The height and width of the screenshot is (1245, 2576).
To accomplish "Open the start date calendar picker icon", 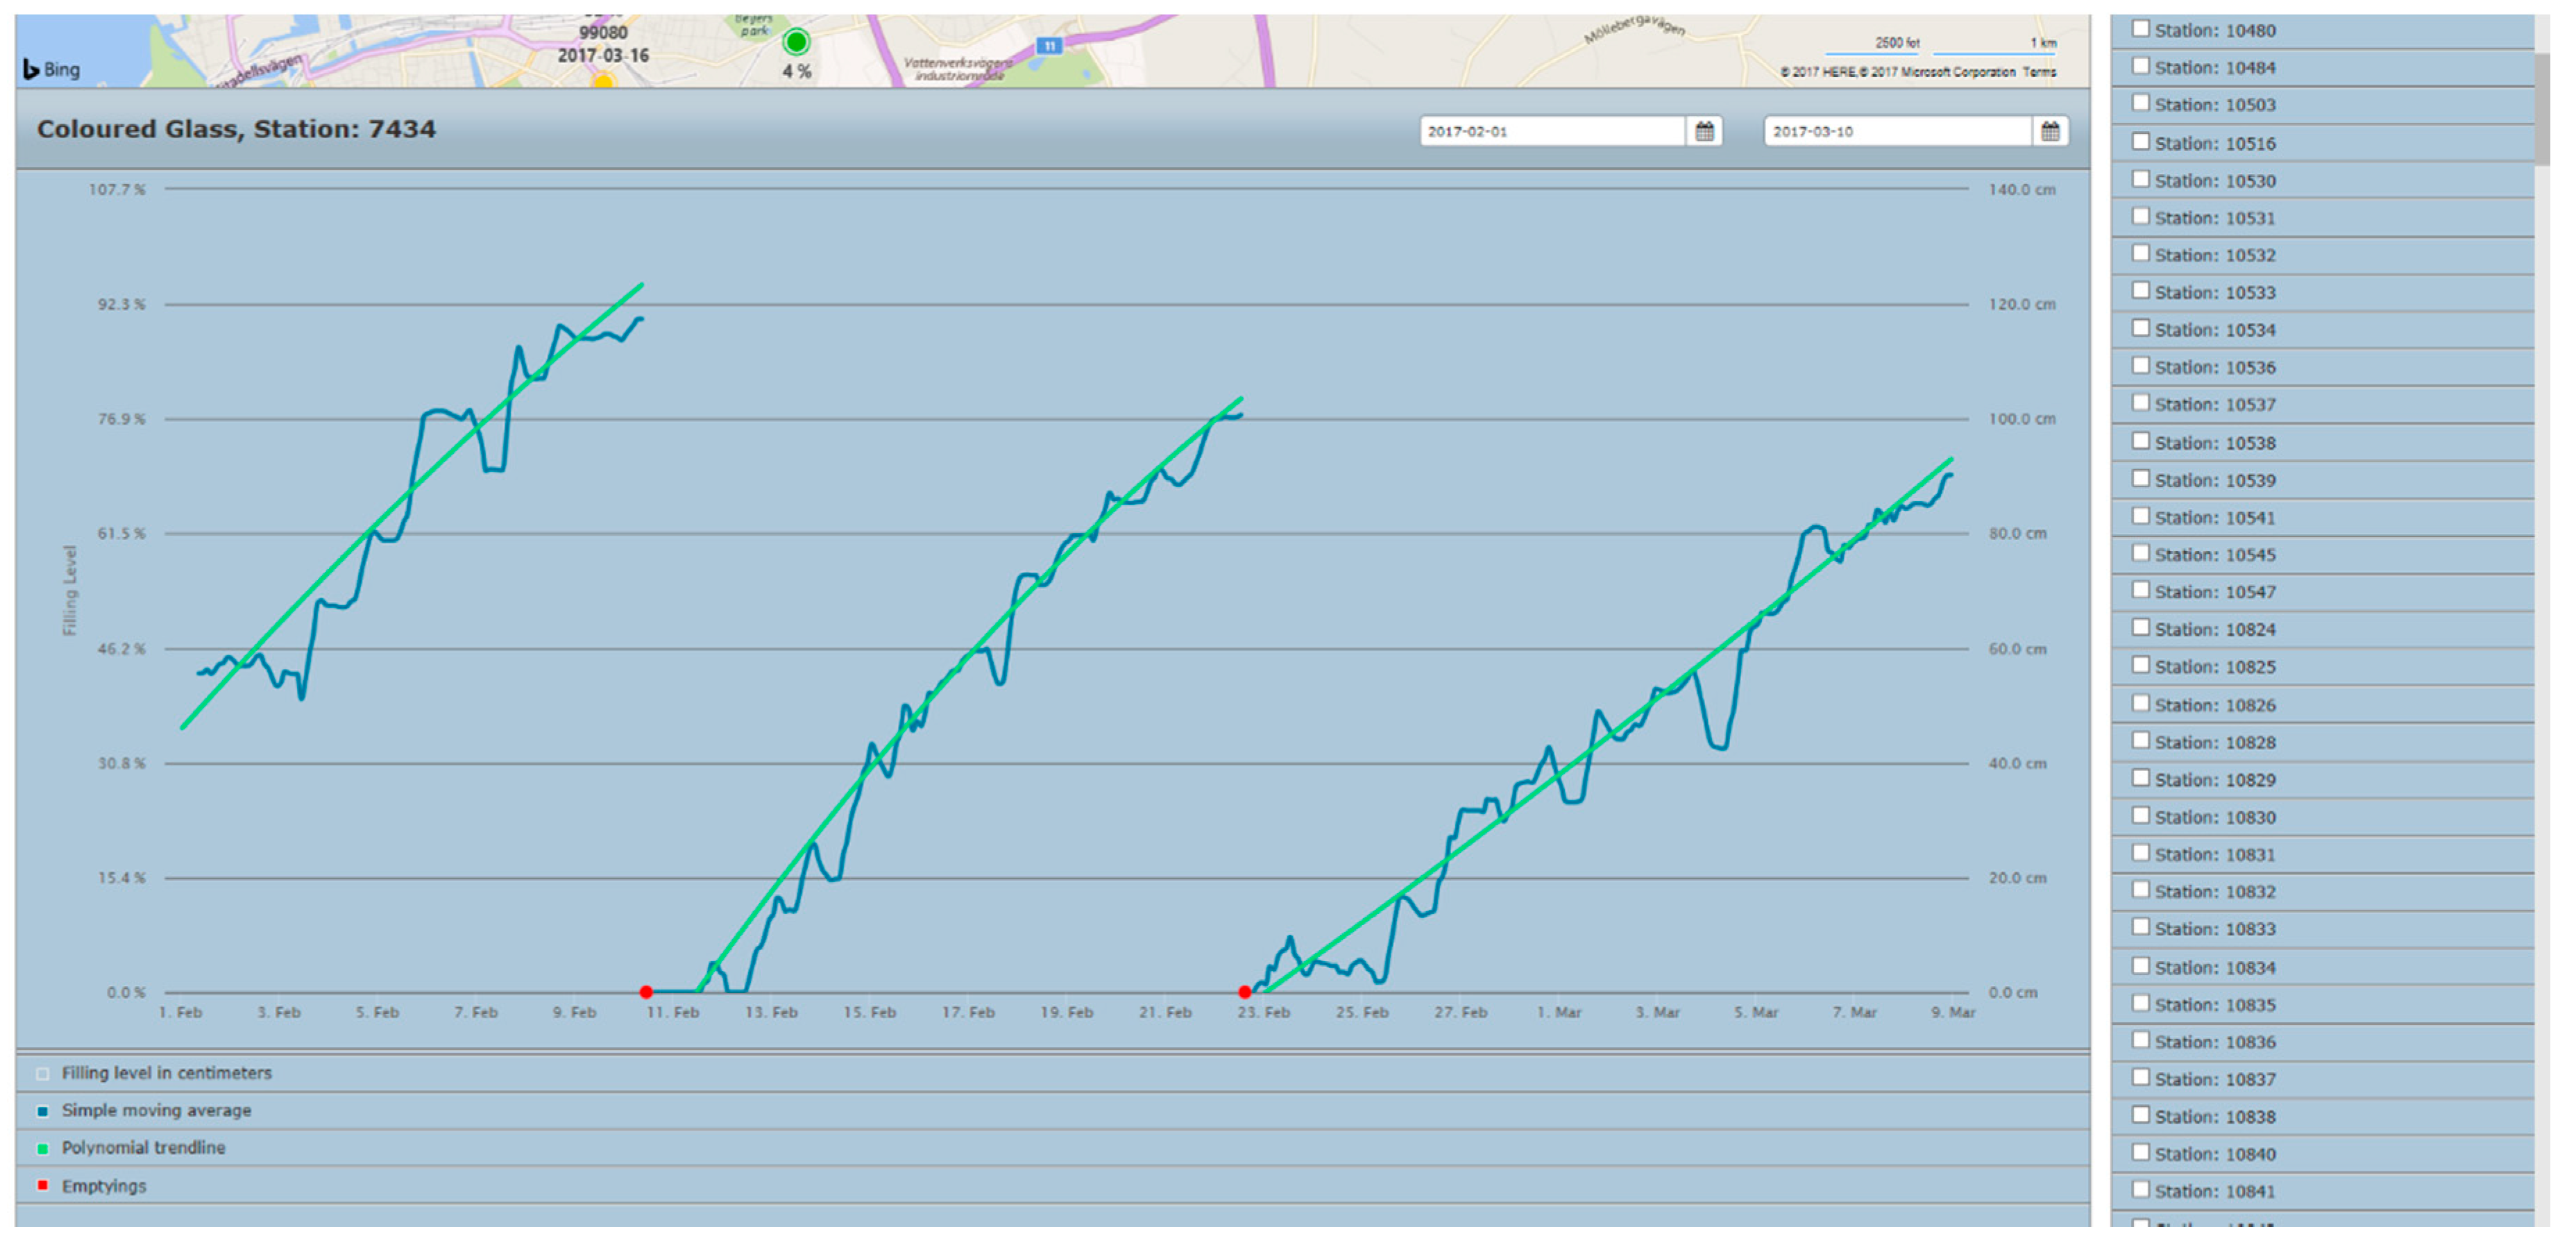I will [x=1704, y=131].
